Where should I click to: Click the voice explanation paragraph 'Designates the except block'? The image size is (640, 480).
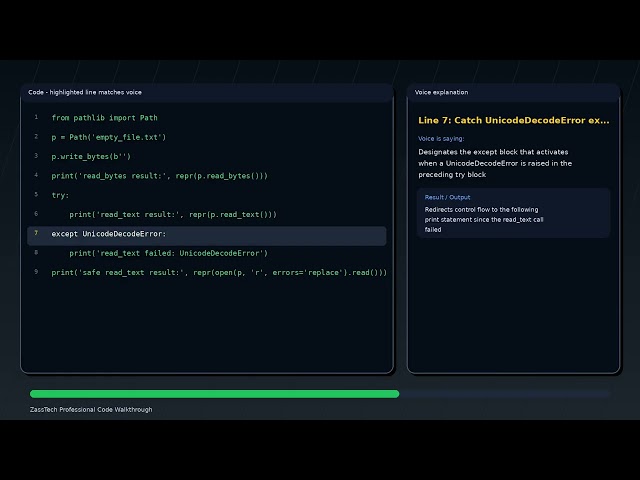(x=495, y=163)
